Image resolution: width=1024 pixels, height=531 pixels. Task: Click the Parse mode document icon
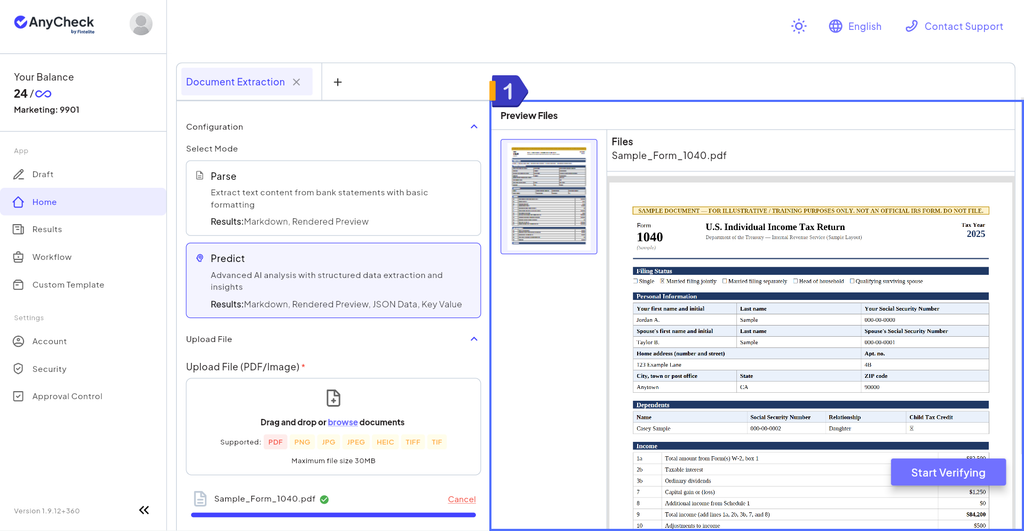pos(200,176)
